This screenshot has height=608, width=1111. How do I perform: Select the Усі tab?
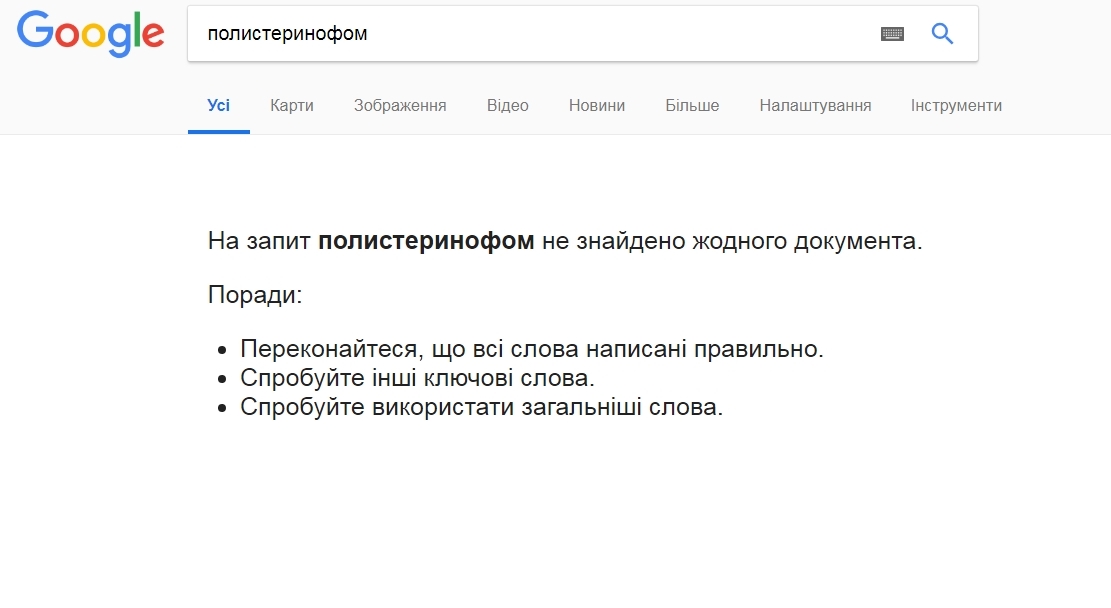(218, 106)
